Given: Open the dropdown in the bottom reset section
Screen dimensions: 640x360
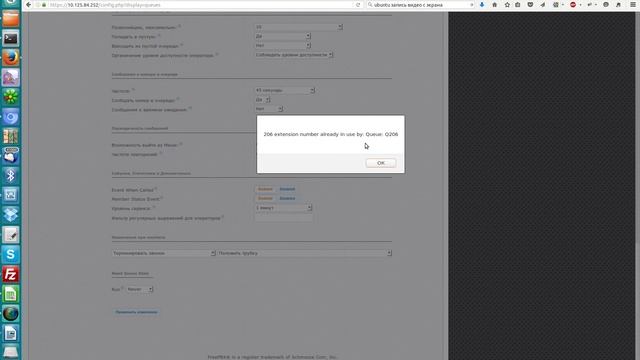Looking at the screenshot, I should pos(139,289).
